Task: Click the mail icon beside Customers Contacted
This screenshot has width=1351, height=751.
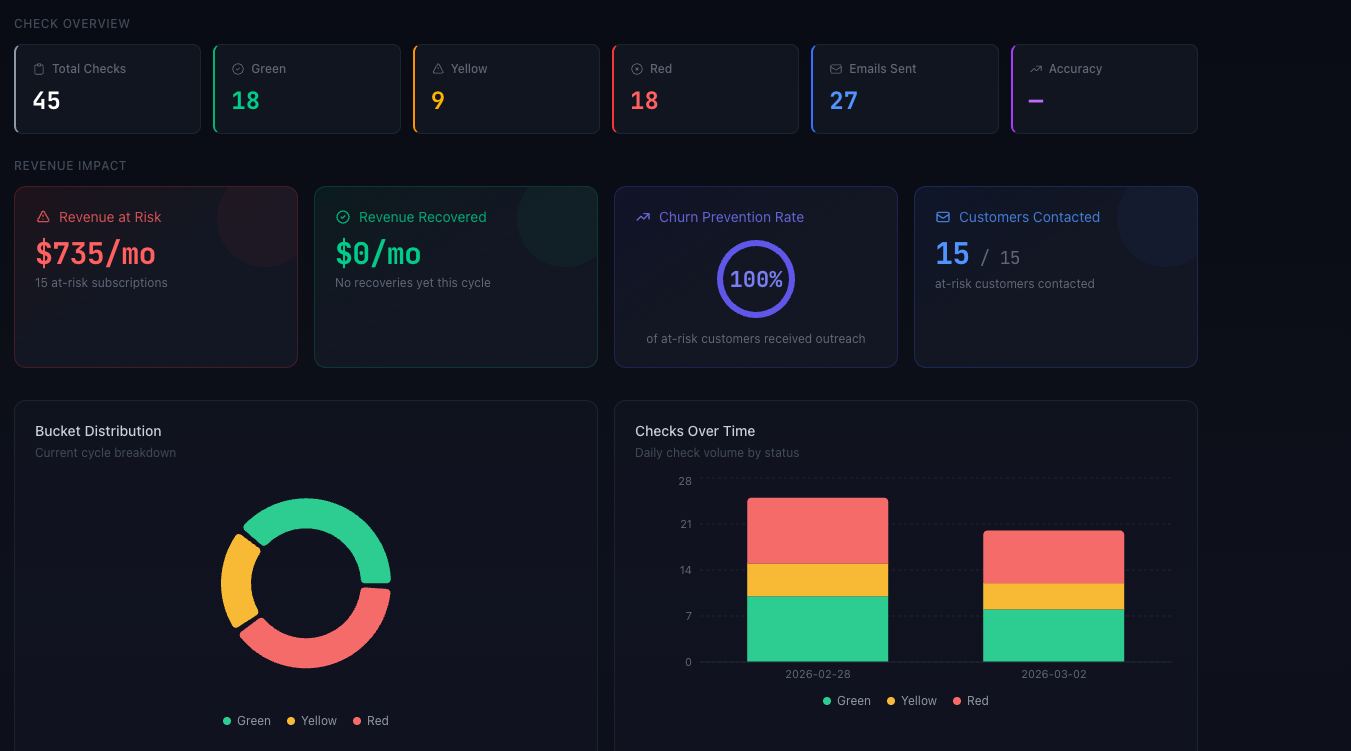Action: [x=941, y=216]
